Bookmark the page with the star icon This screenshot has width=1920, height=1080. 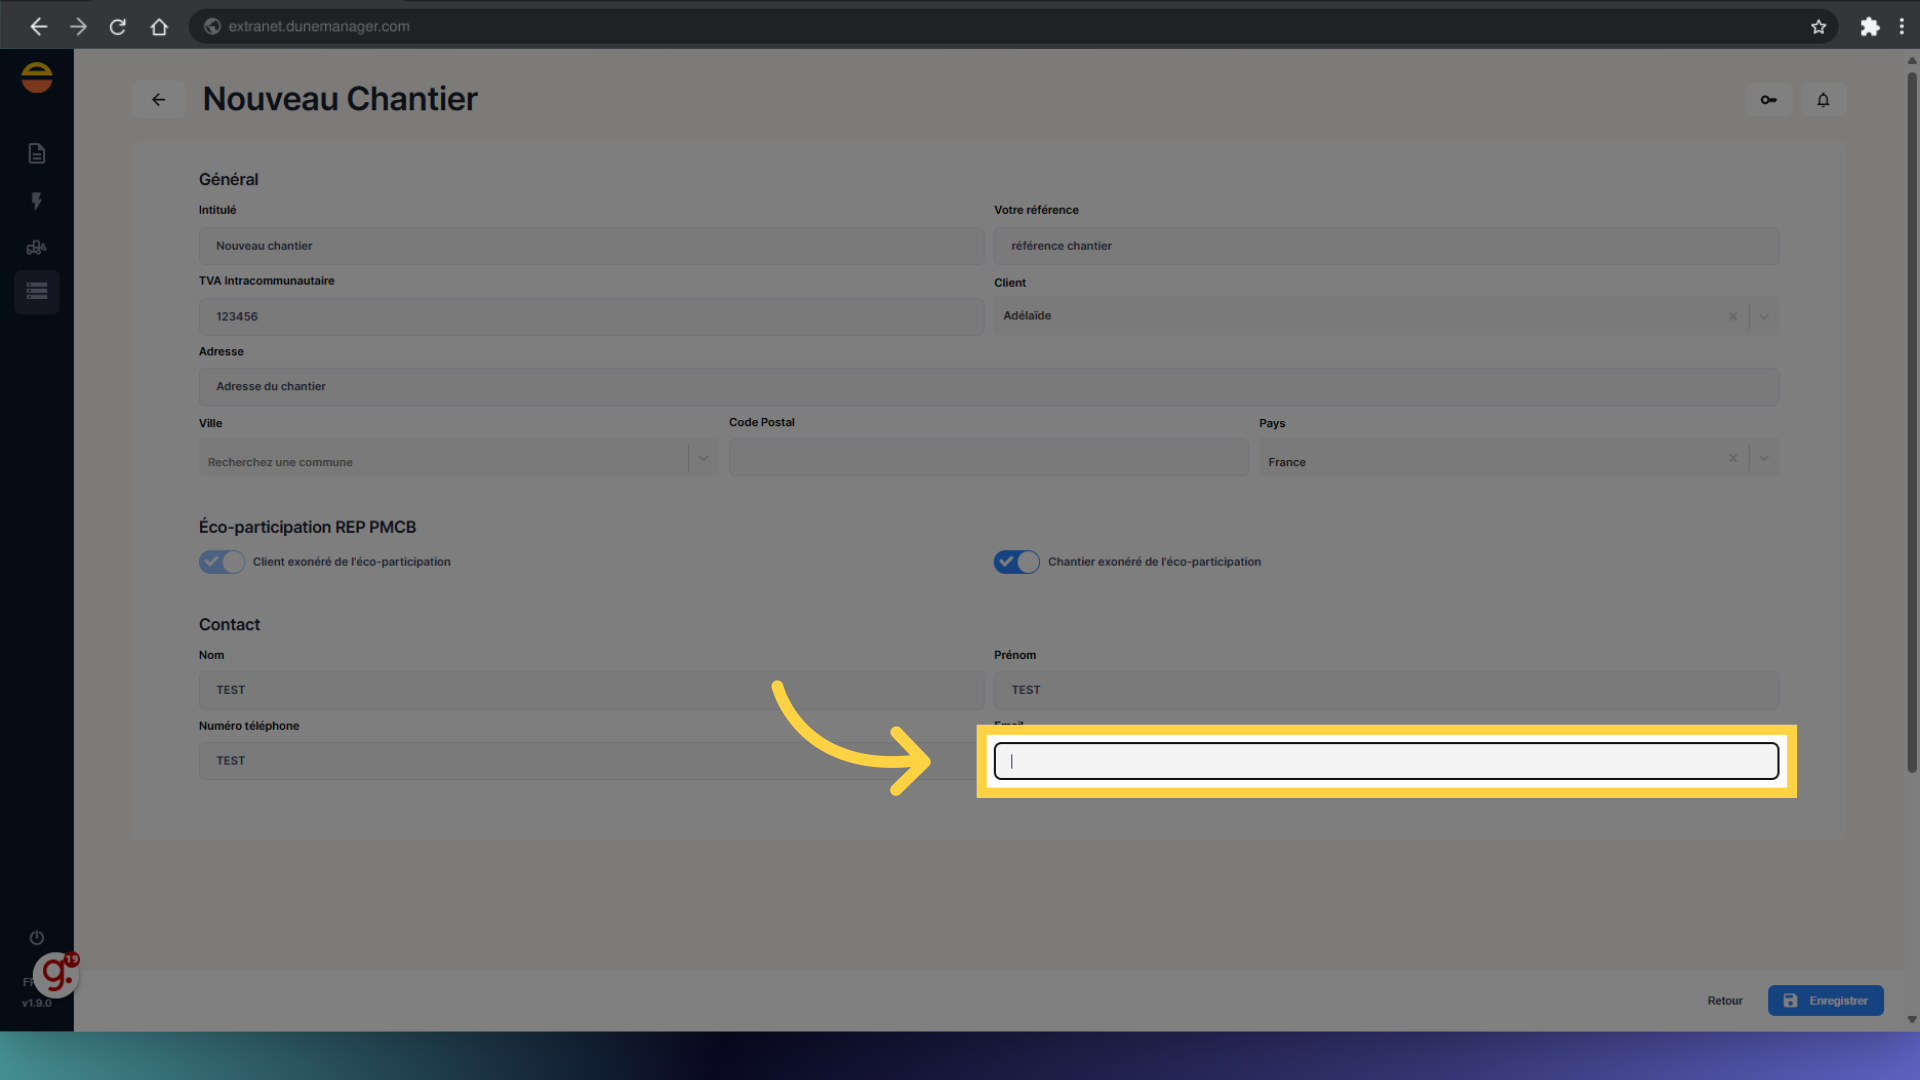point(1819,26)
